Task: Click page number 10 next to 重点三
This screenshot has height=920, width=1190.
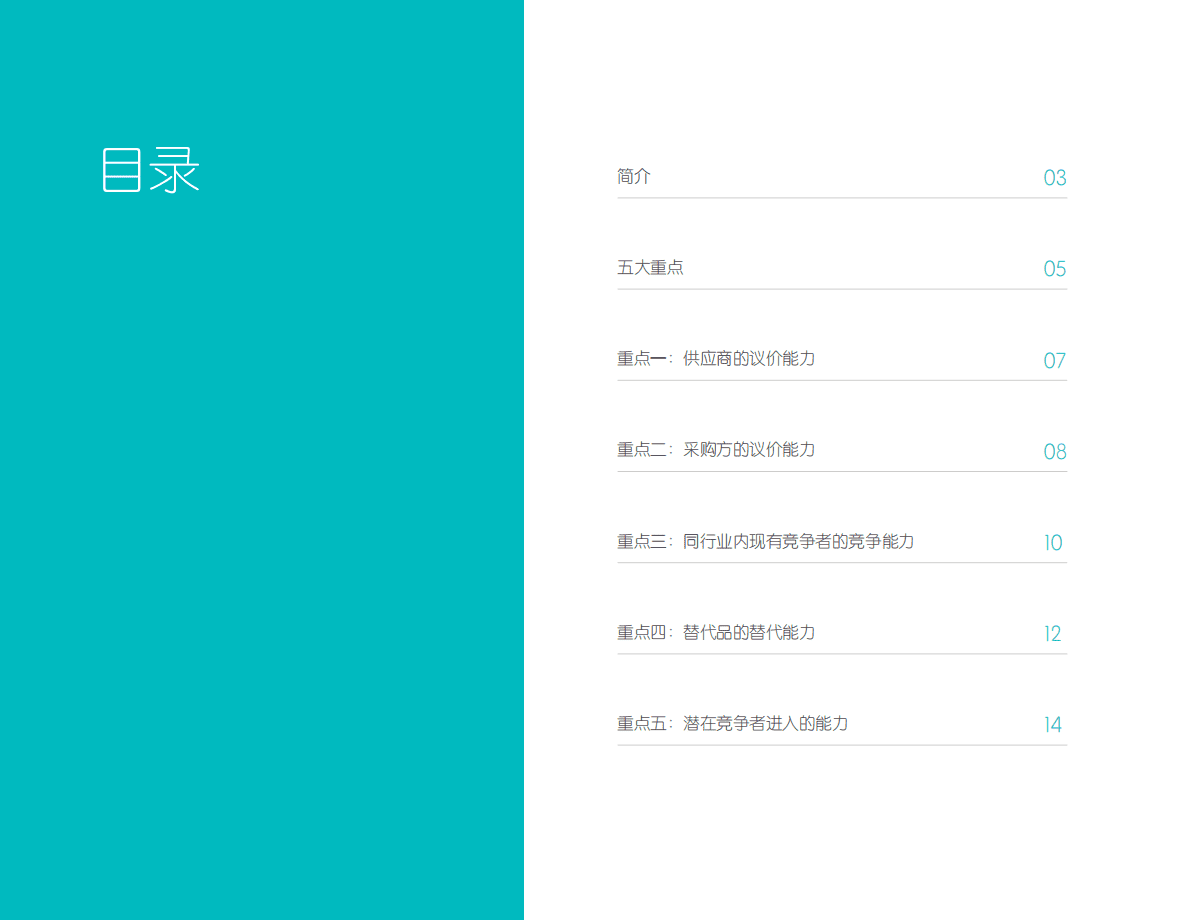Action: (x=1053, y=543)
